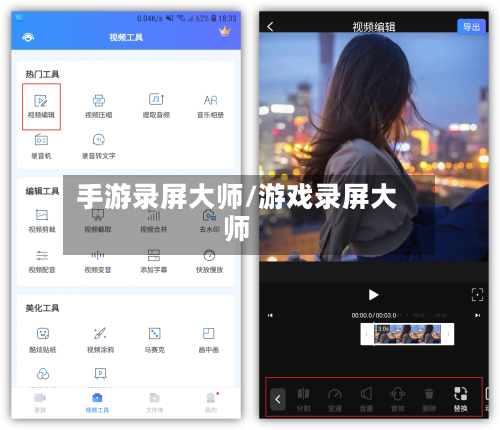This screenshot has width=500, height=430.
Task: Collapse the editor toolbar with the back chevron
Action: (x=278, y=399)
